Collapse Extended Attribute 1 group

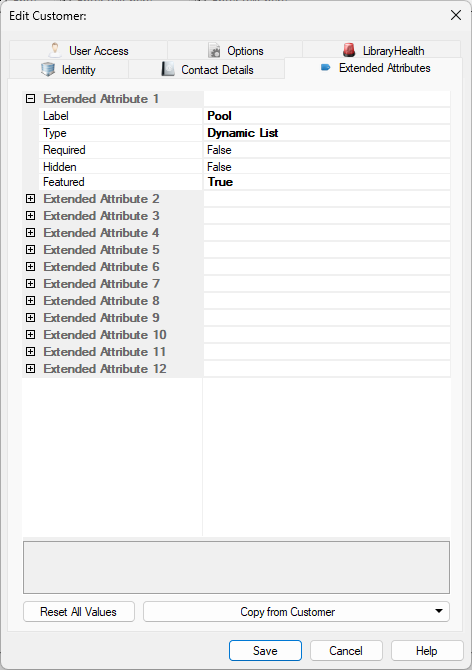click(30, 99)
